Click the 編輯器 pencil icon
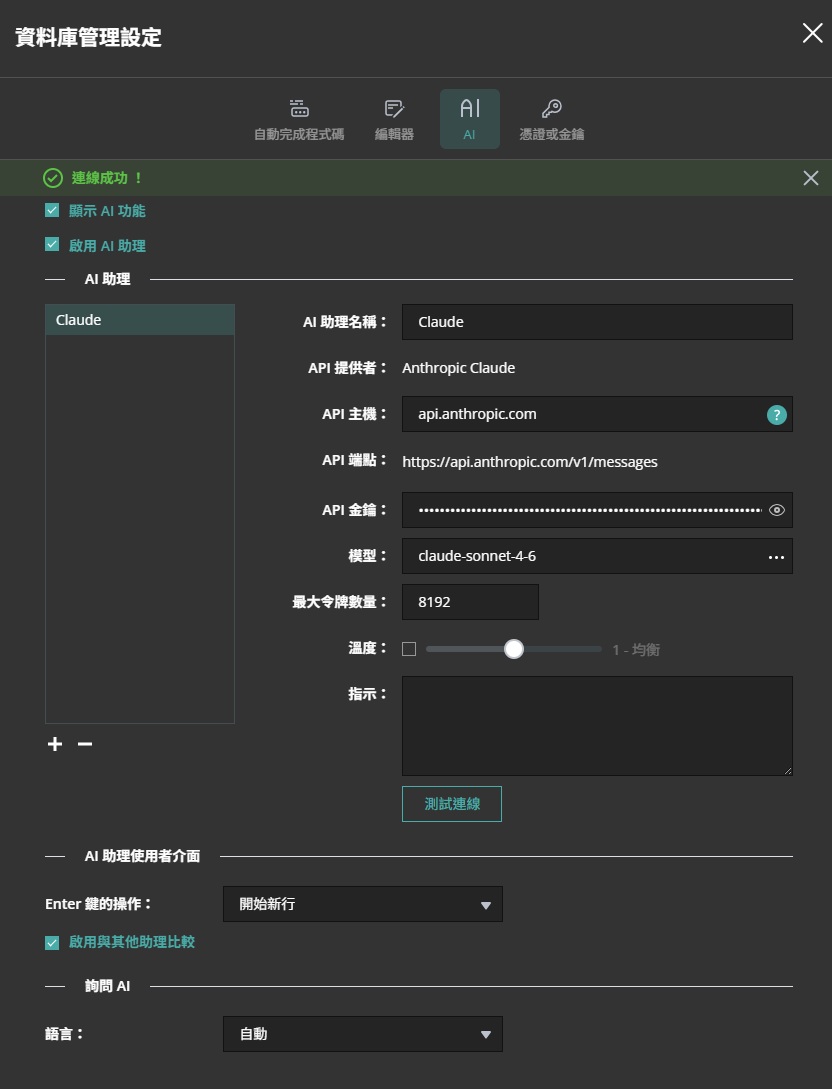This screenshot has width=832, height=1089. click(393, 107)
